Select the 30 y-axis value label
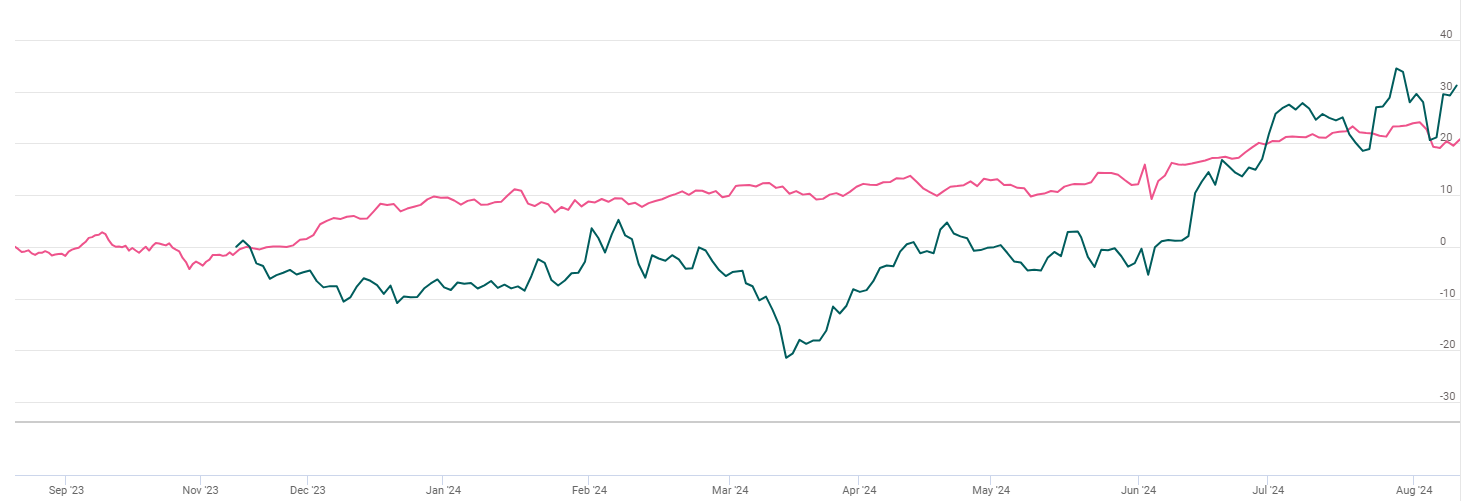 click(x=1445, y=86)
